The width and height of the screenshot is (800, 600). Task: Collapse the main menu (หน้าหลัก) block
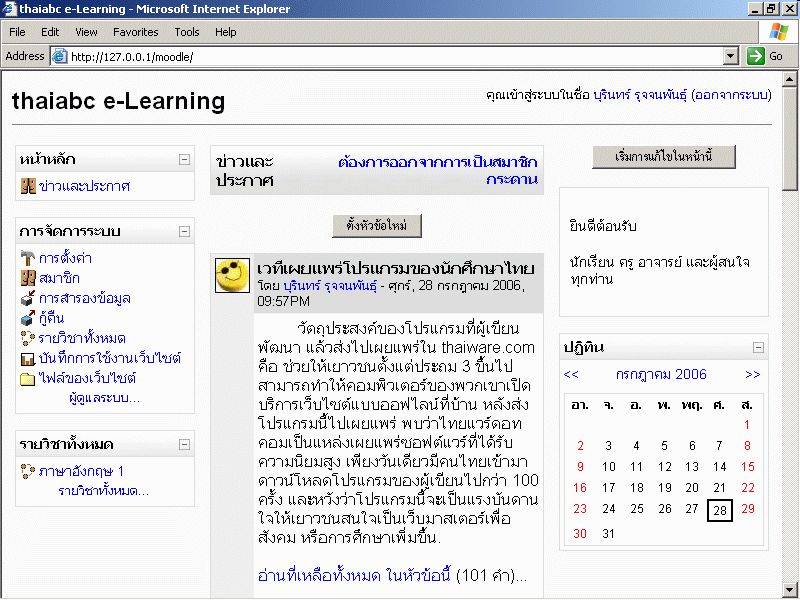184,160
